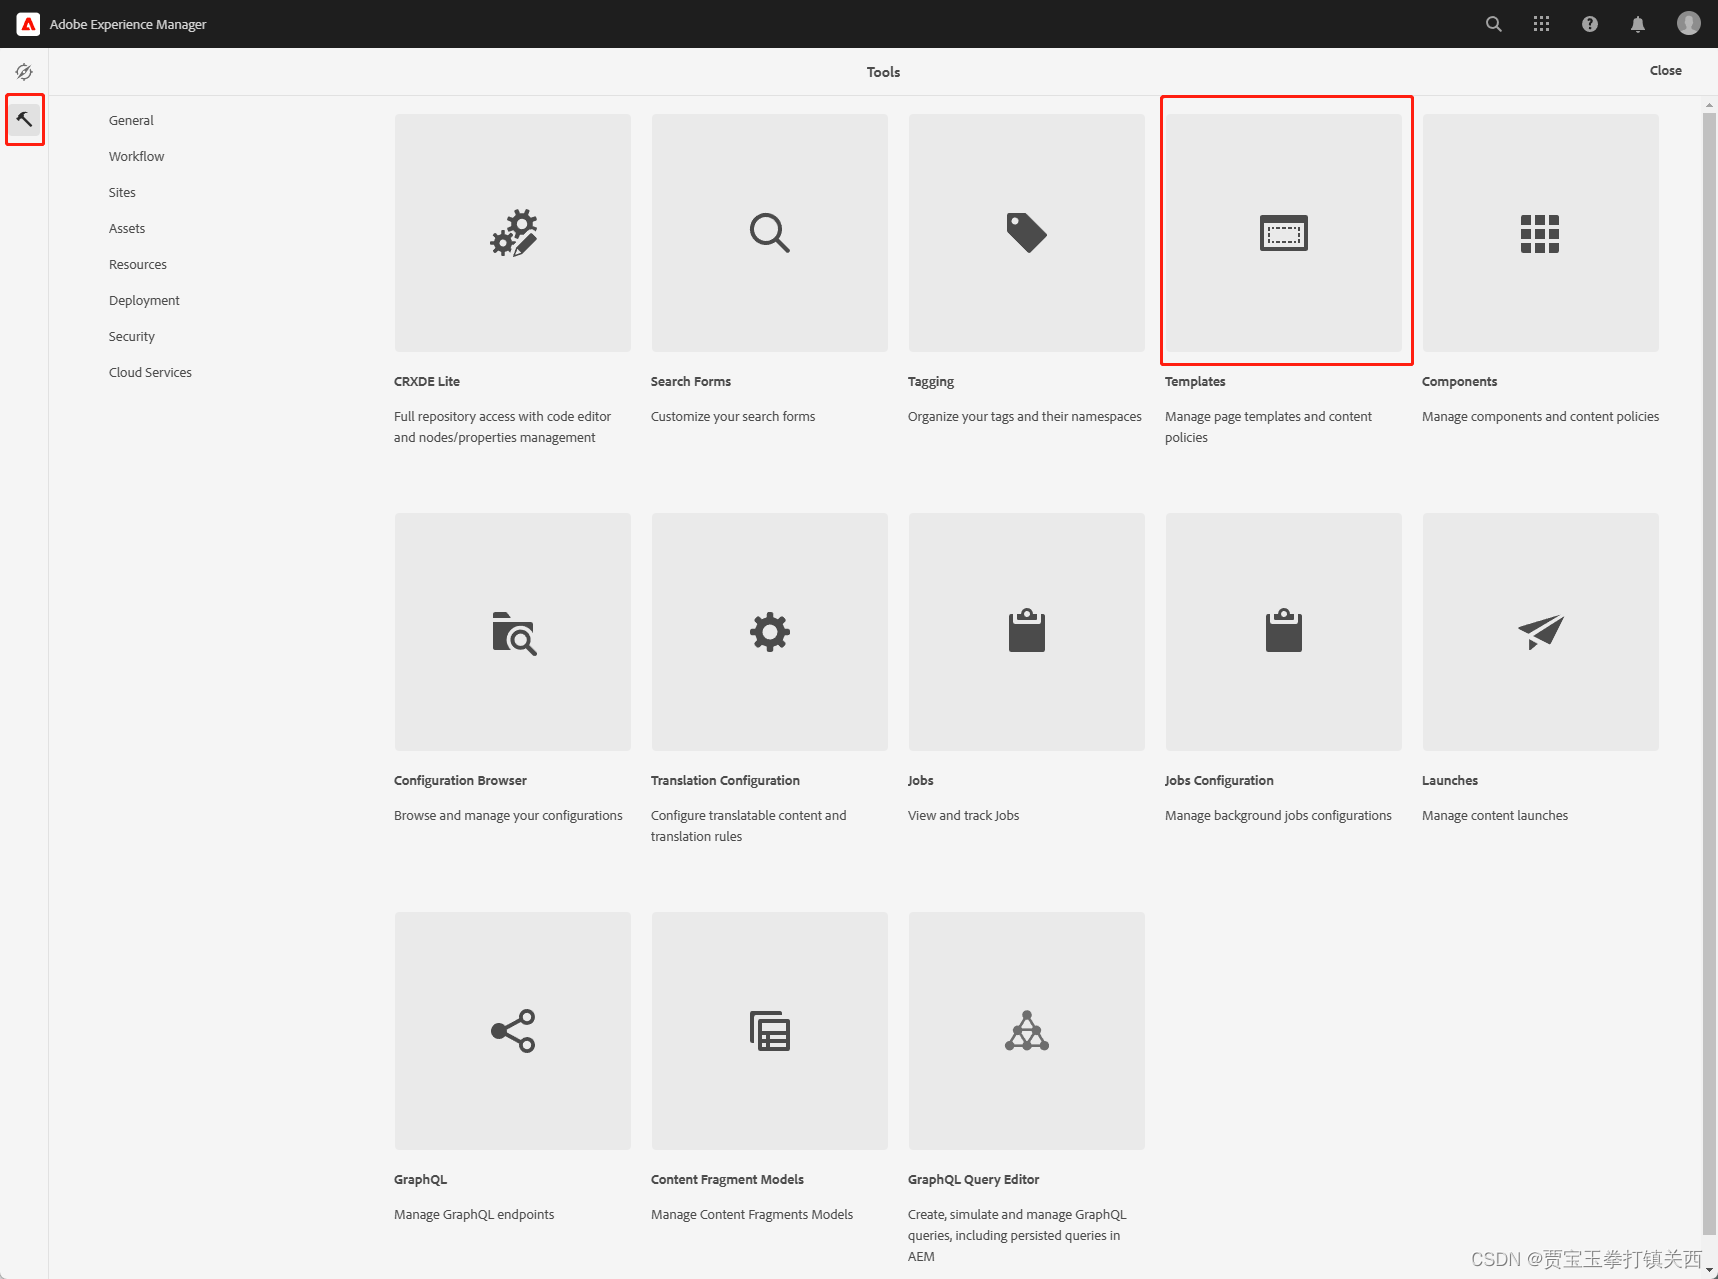
Task: Click the scrollbar down arrow
Action: point(1709,1271)
